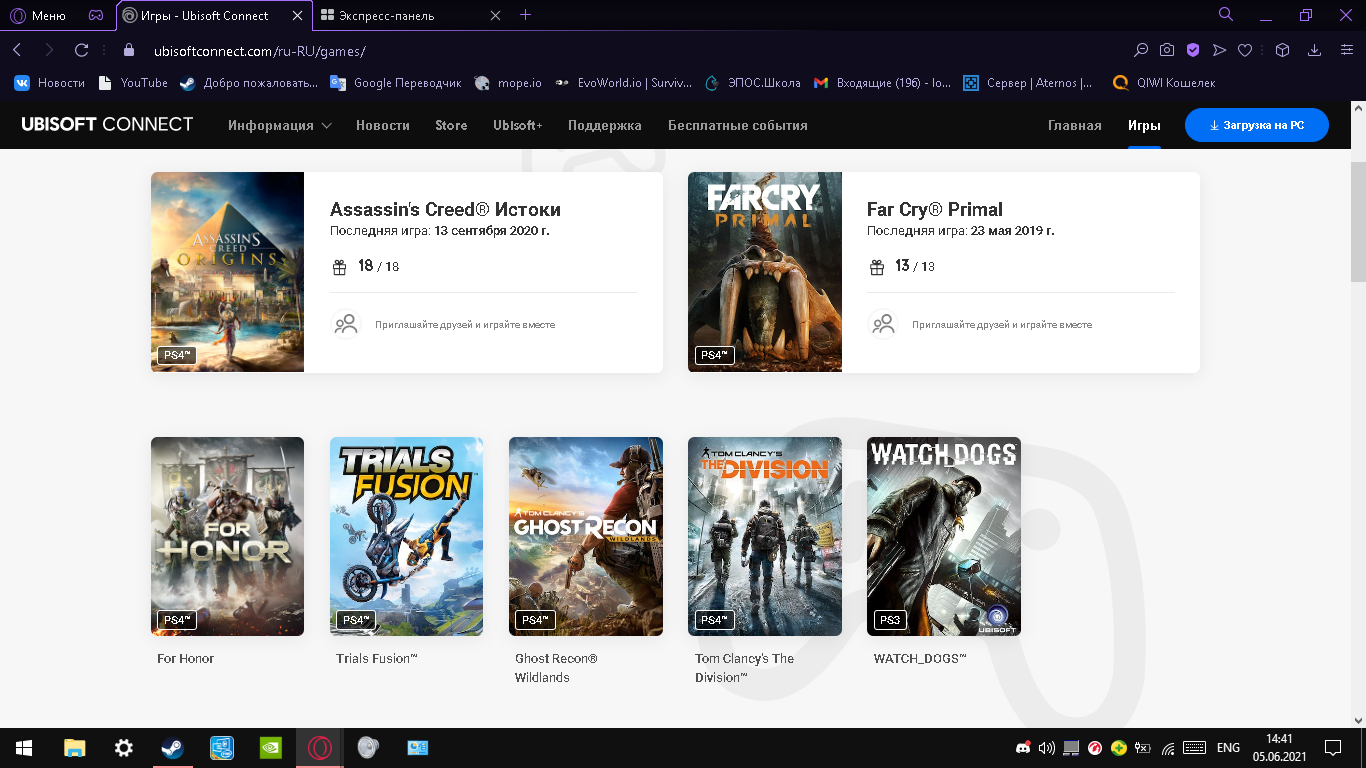The height and width of the screenshot is (768, 1366).
Task: Switch to the Экспресс-панель tab
Action: (398, 15)
